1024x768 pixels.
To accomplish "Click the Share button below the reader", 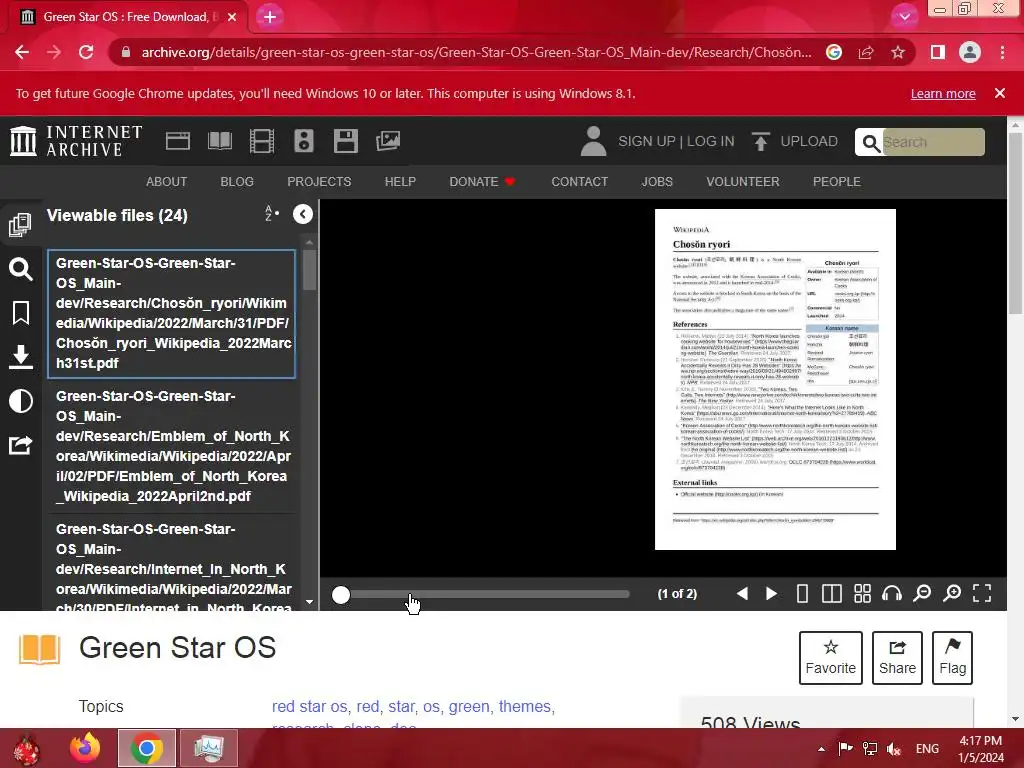I will pos(897,658).
